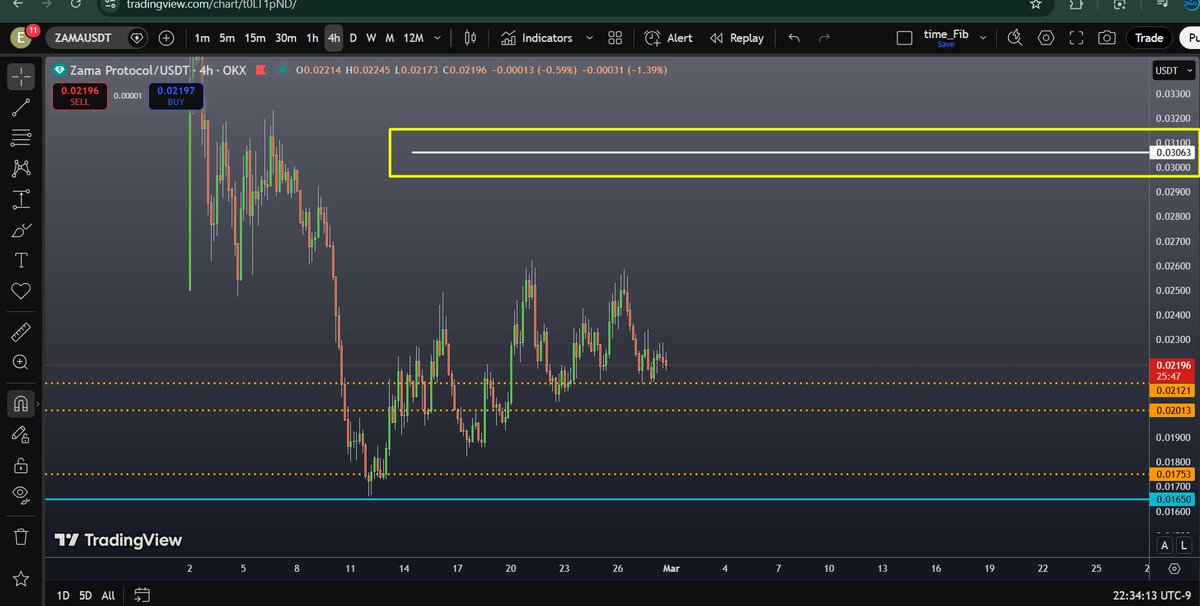Select the crosshair cursor tool
Image resolution: width=1200 pixels, height=606 pixels.
coord(20,76)
